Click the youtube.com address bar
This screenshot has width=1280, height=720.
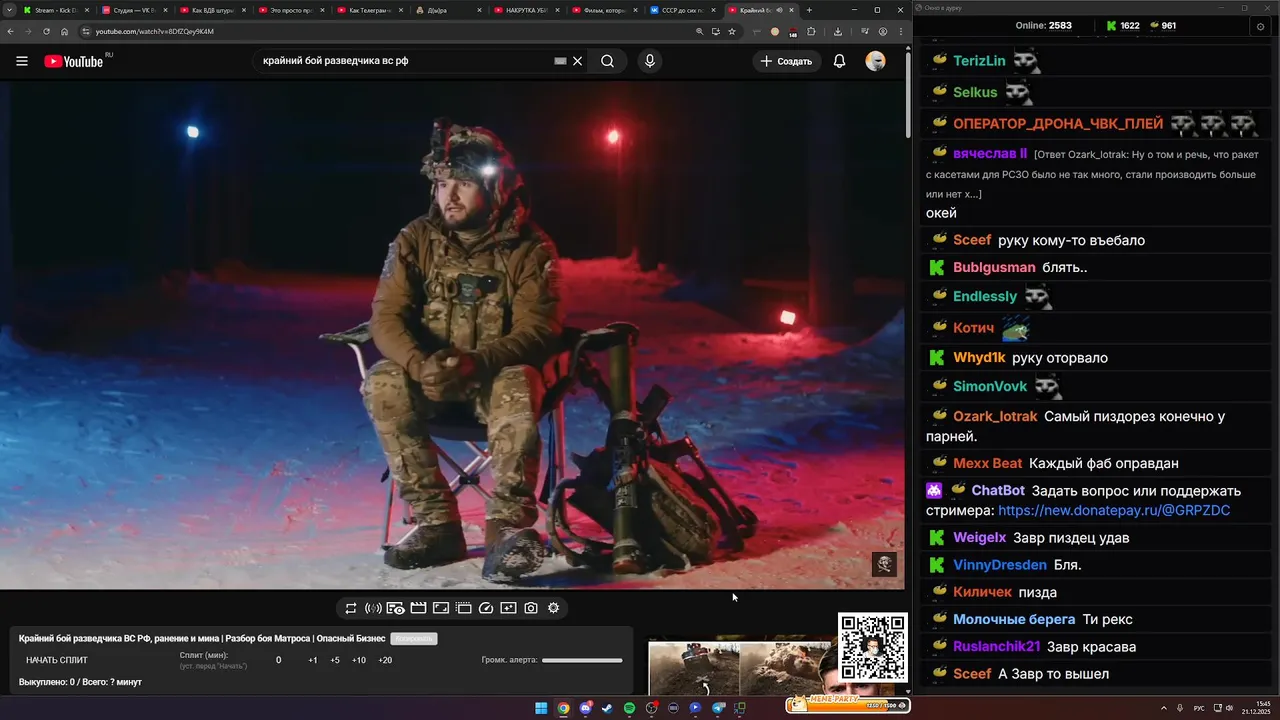(390, 31)
